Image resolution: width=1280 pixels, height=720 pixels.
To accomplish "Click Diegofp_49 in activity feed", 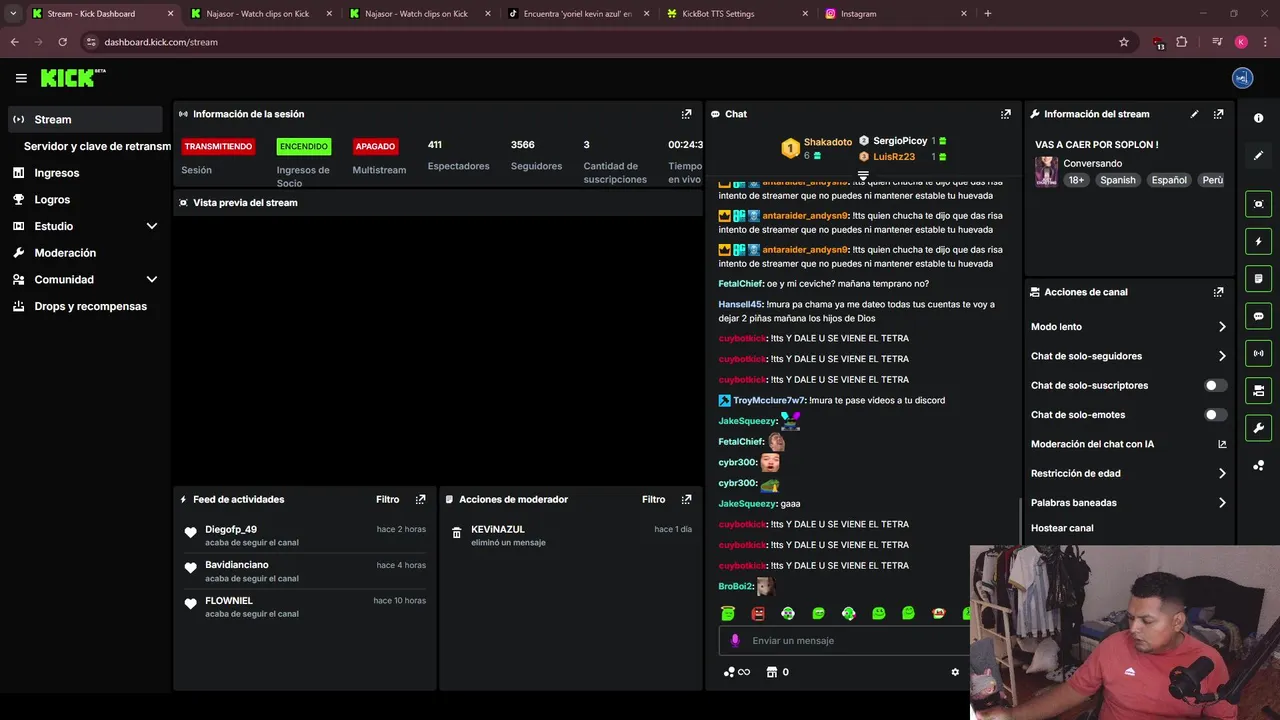I will [x=231, y=529].
